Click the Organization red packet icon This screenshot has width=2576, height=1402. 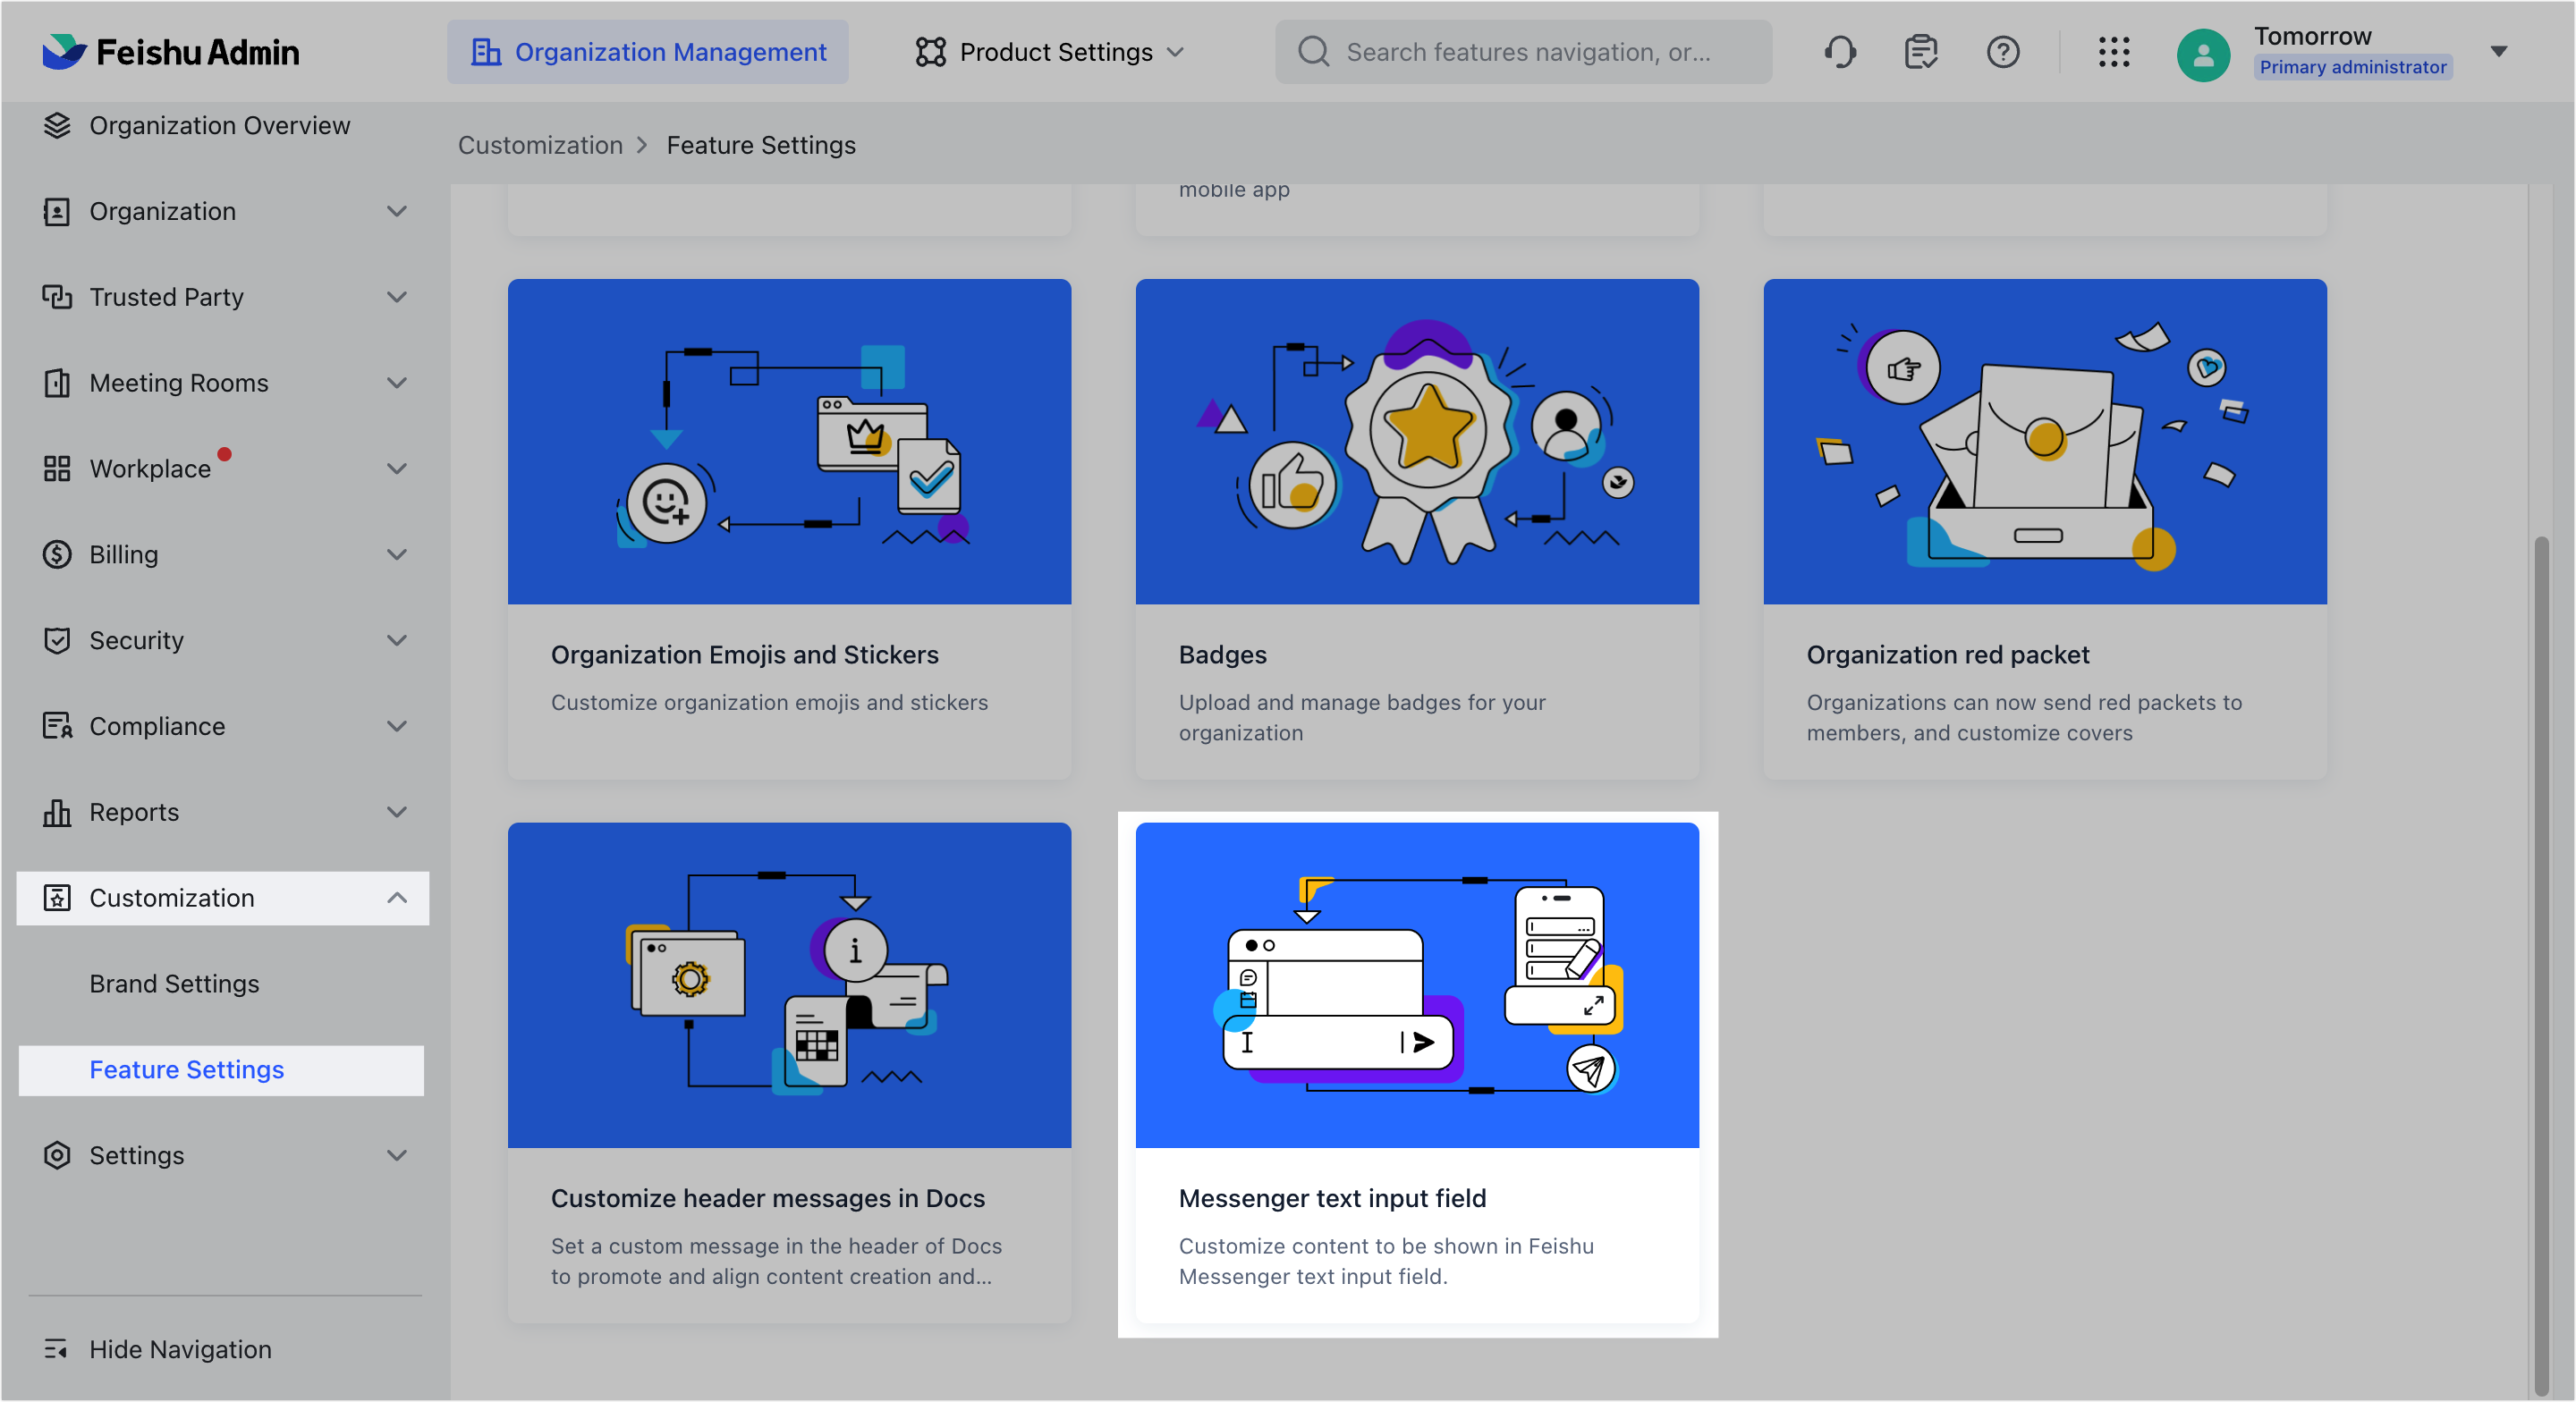point(2044,440)
